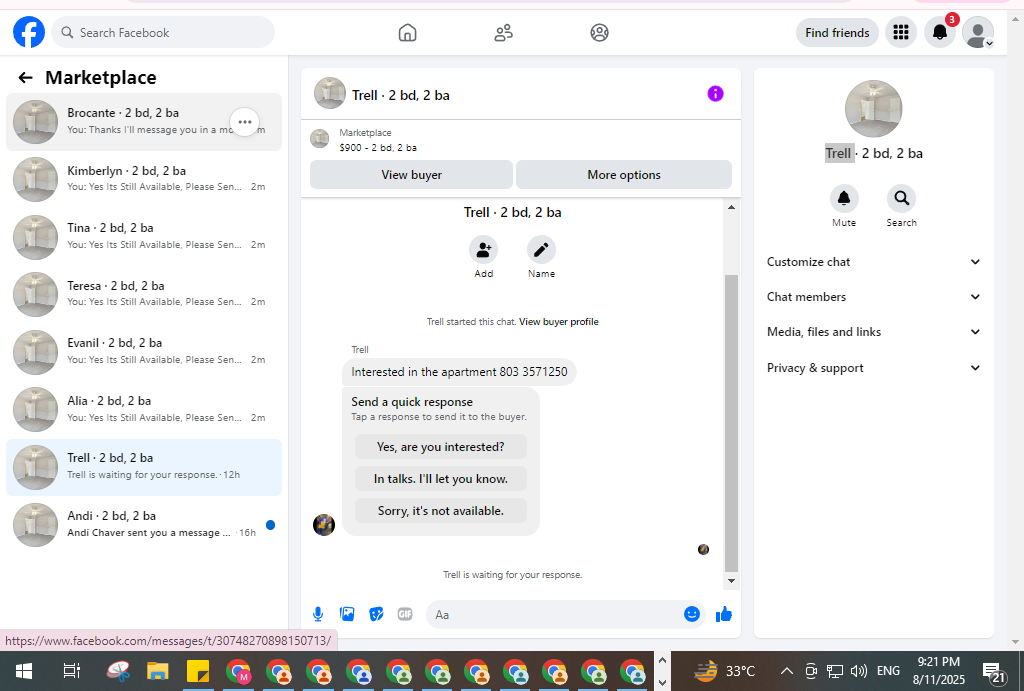
Task: Open File Explorer from the taskbar
Action: click(158, 671)
